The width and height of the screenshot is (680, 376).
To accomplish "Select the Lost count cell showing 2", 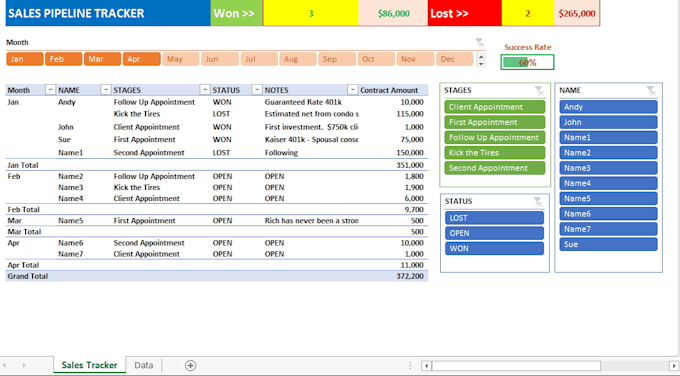I will point(528,13).
